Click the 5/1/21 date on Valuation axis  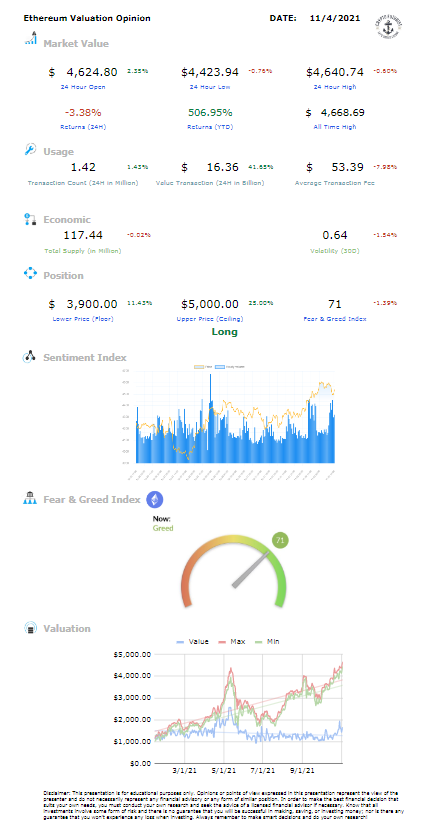(224, 771)
